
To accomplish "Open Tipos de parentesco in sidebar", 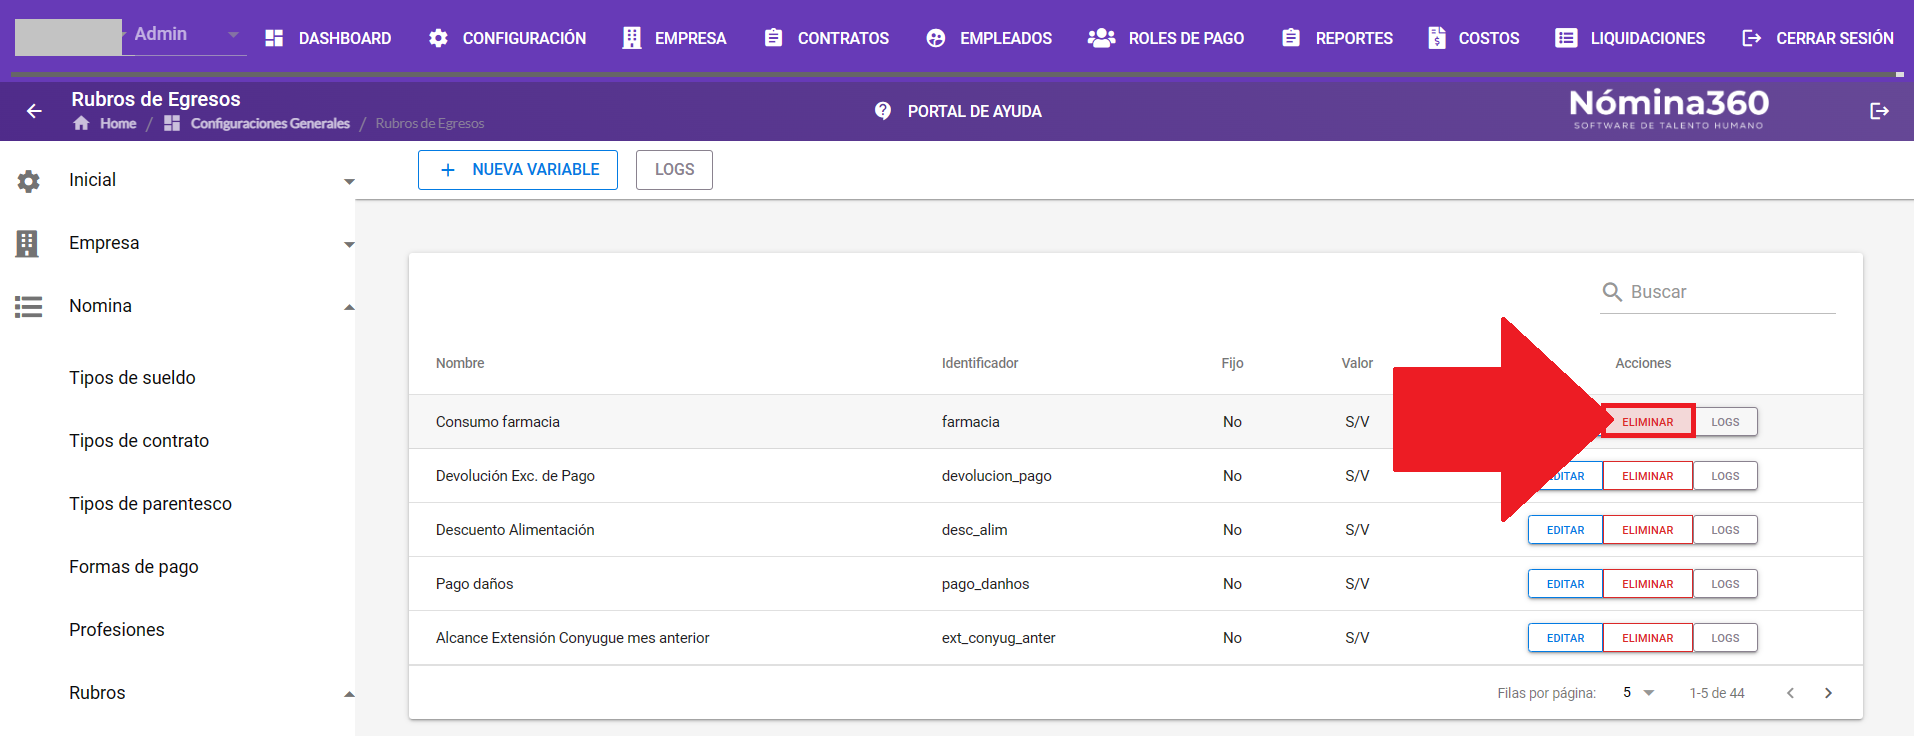I will tap(150, 504).
